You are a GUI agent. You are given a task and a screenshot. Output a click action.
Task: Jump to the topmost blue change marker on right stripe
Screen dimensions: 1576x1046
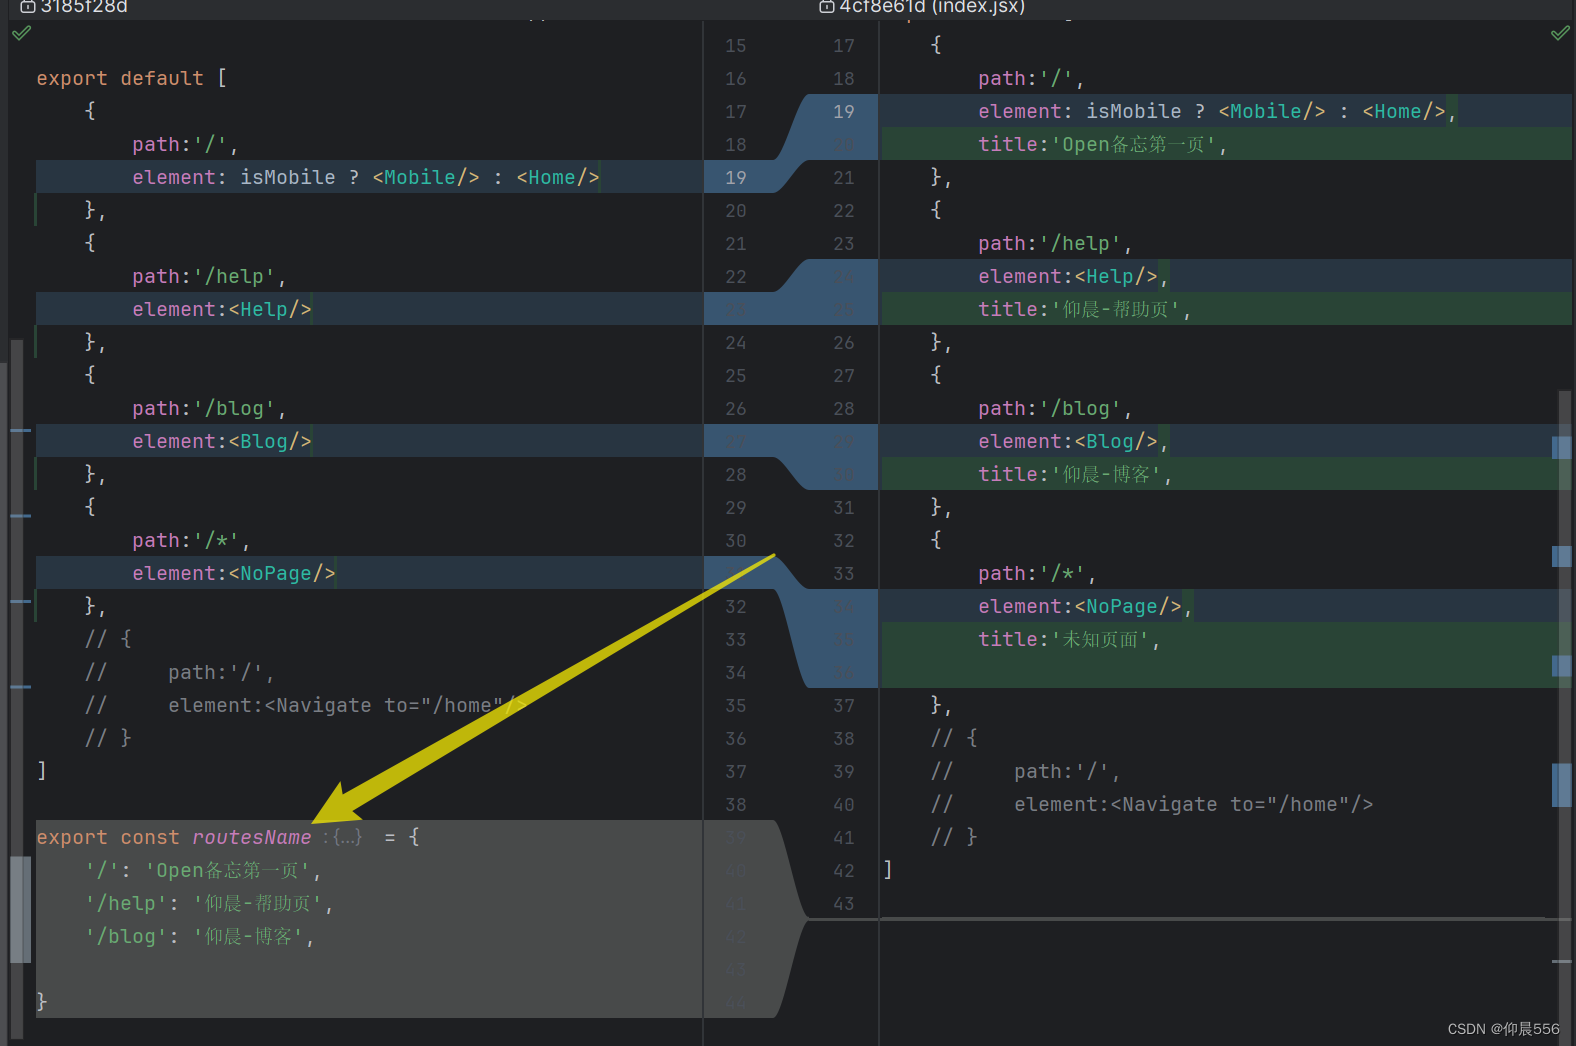click(1561, 447)
